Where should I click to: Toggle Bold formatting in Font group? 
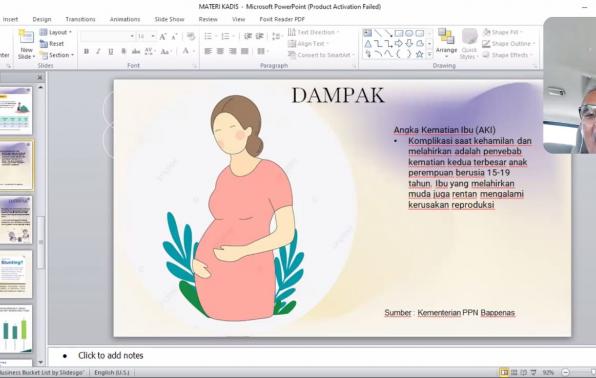click(x=86, y=51)
